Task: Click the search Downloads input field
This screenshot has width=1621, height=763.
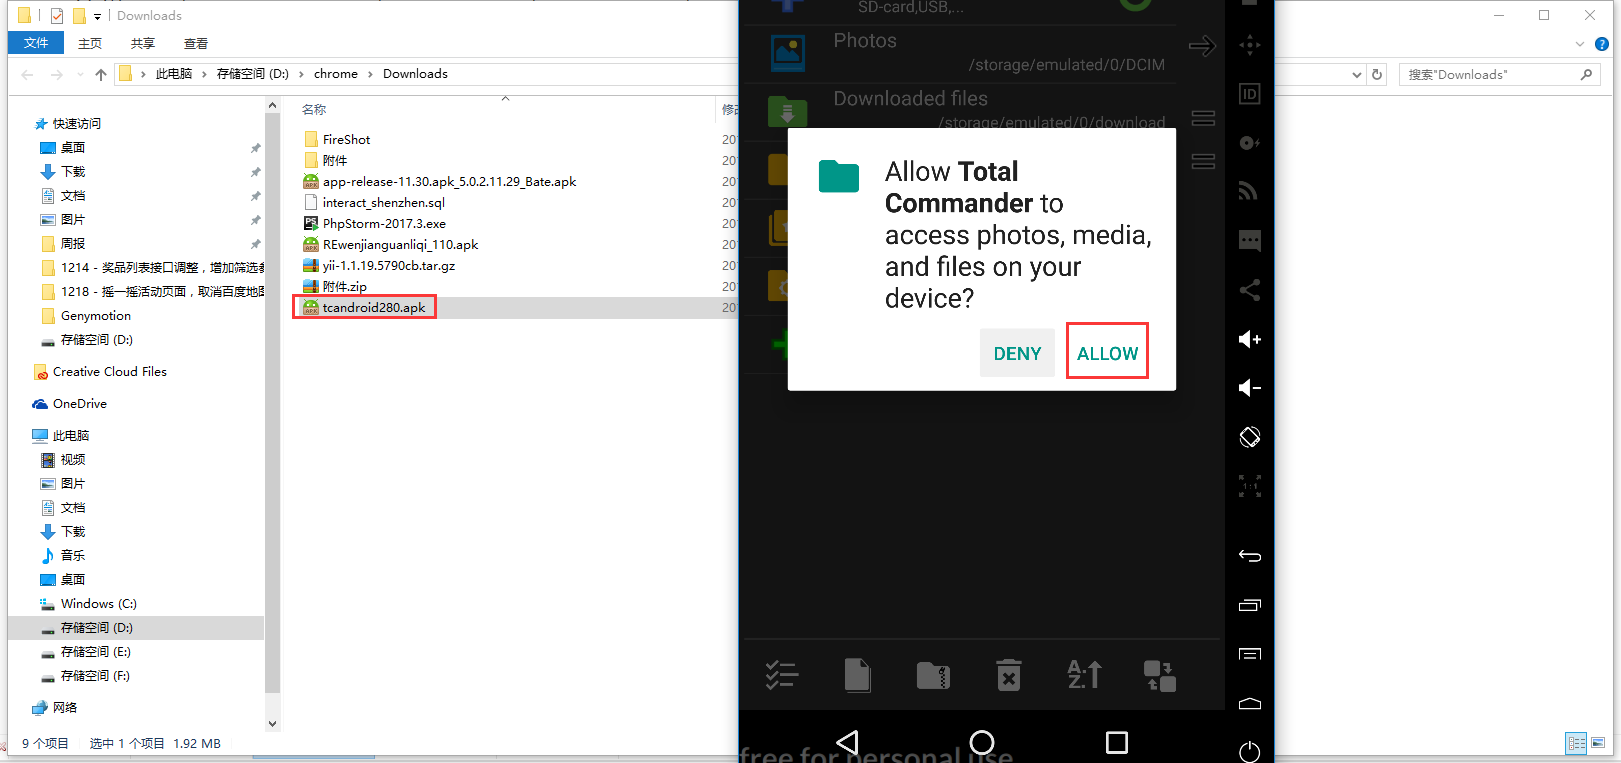Action: (x=1499, y=74)
